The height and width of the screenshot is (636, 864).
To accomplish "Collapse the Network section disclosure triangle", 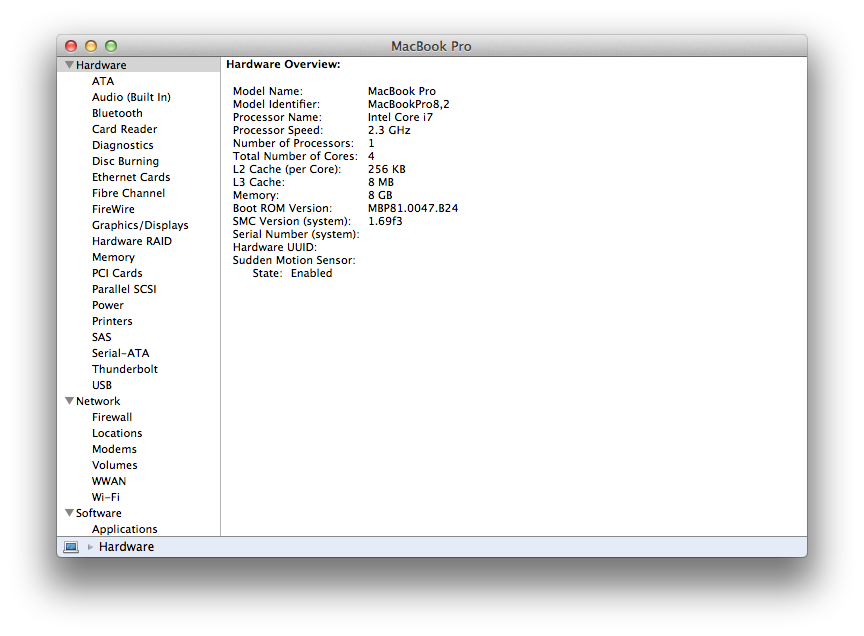I will (x=69, y=401).
